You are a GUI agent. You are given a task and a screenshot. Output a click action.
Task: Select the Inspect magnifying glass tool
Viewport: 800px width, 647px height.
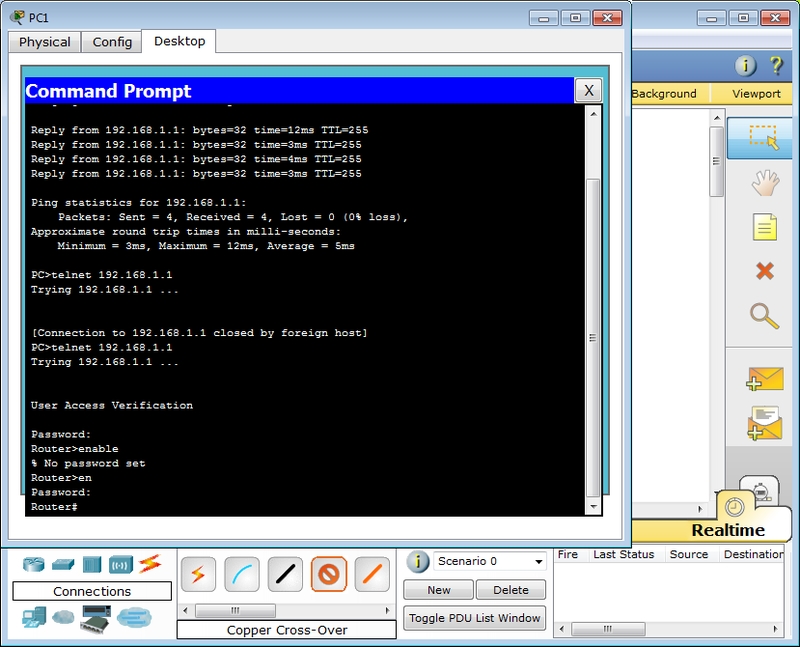click(x=764, y=316)
